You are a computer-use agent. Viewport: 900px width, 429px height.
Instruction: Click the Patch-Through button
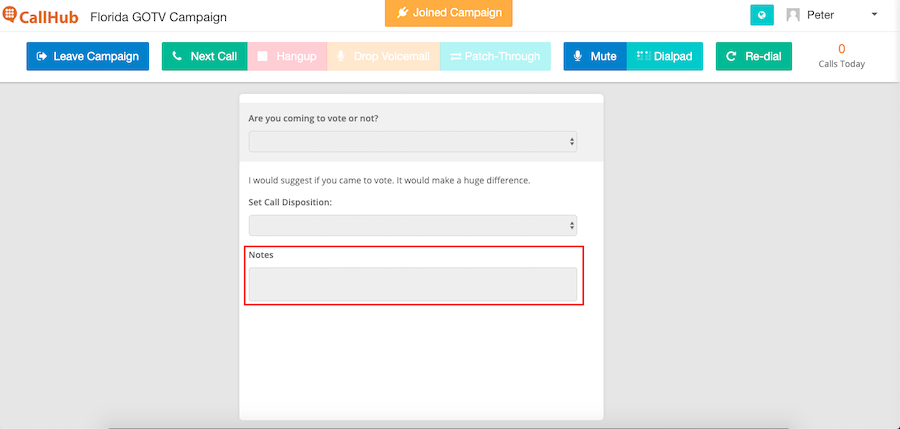(x=495, y=56)
